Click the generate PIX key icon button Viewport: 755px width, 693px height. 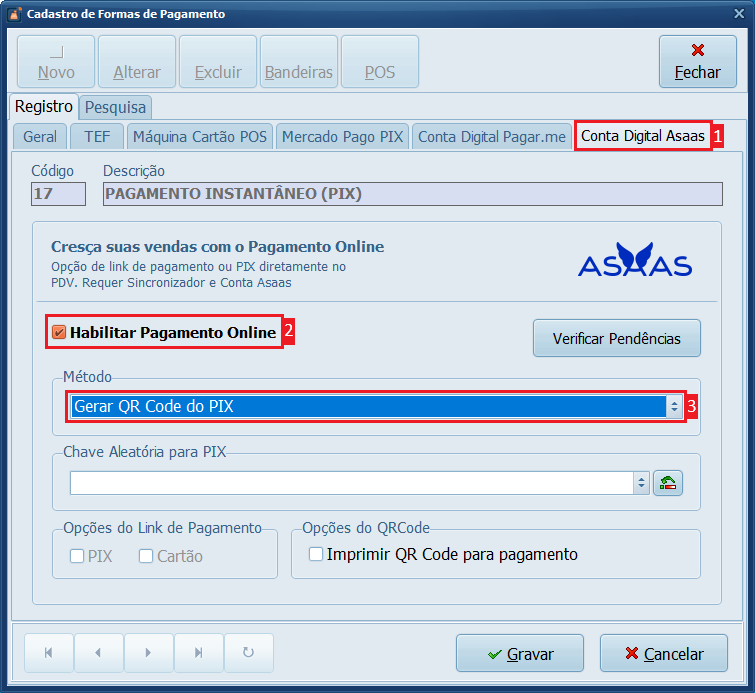[x=668, y=483]
